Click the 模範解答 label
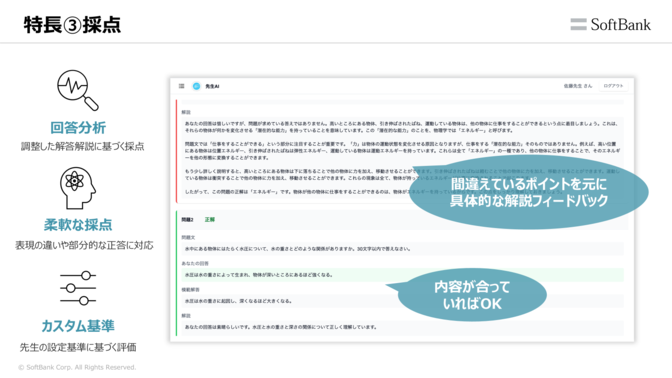 point(190,290)
